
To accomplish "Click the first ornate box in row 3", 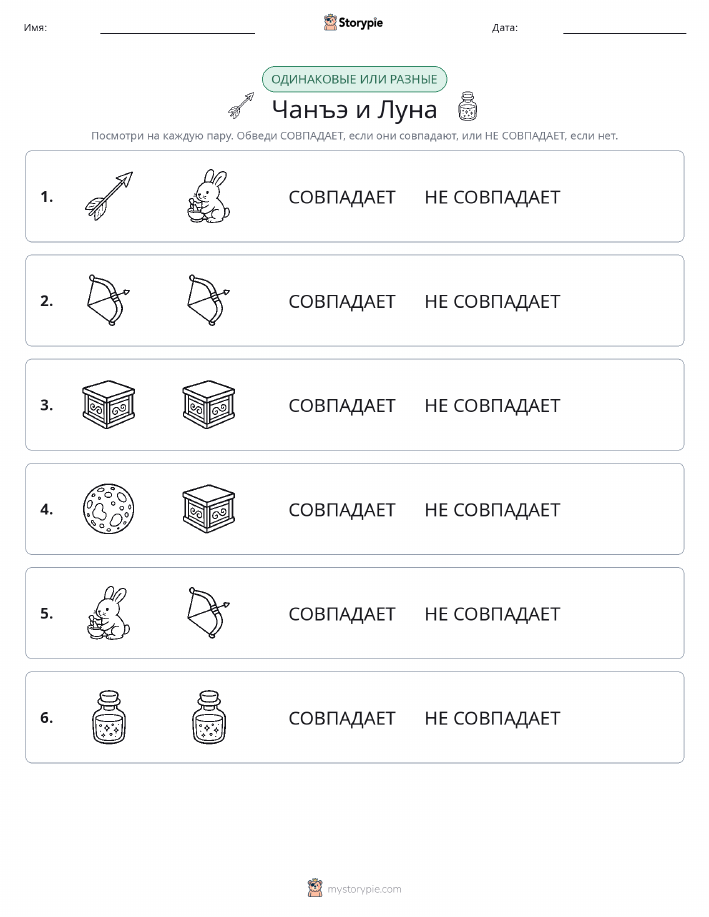I will point(109,405).
